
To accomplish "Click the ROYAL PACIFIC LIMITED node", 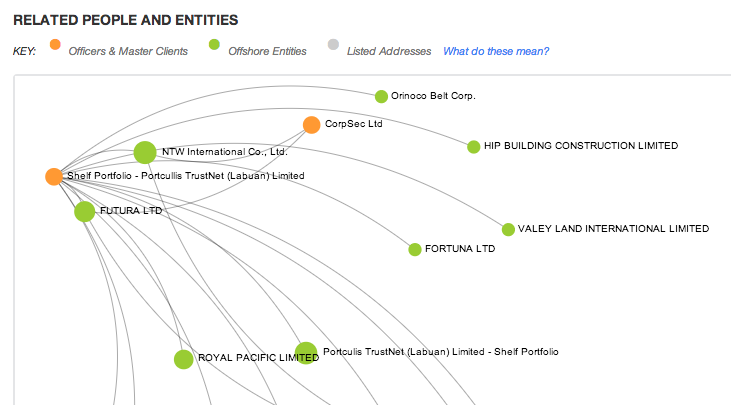I will coord(183,359).
